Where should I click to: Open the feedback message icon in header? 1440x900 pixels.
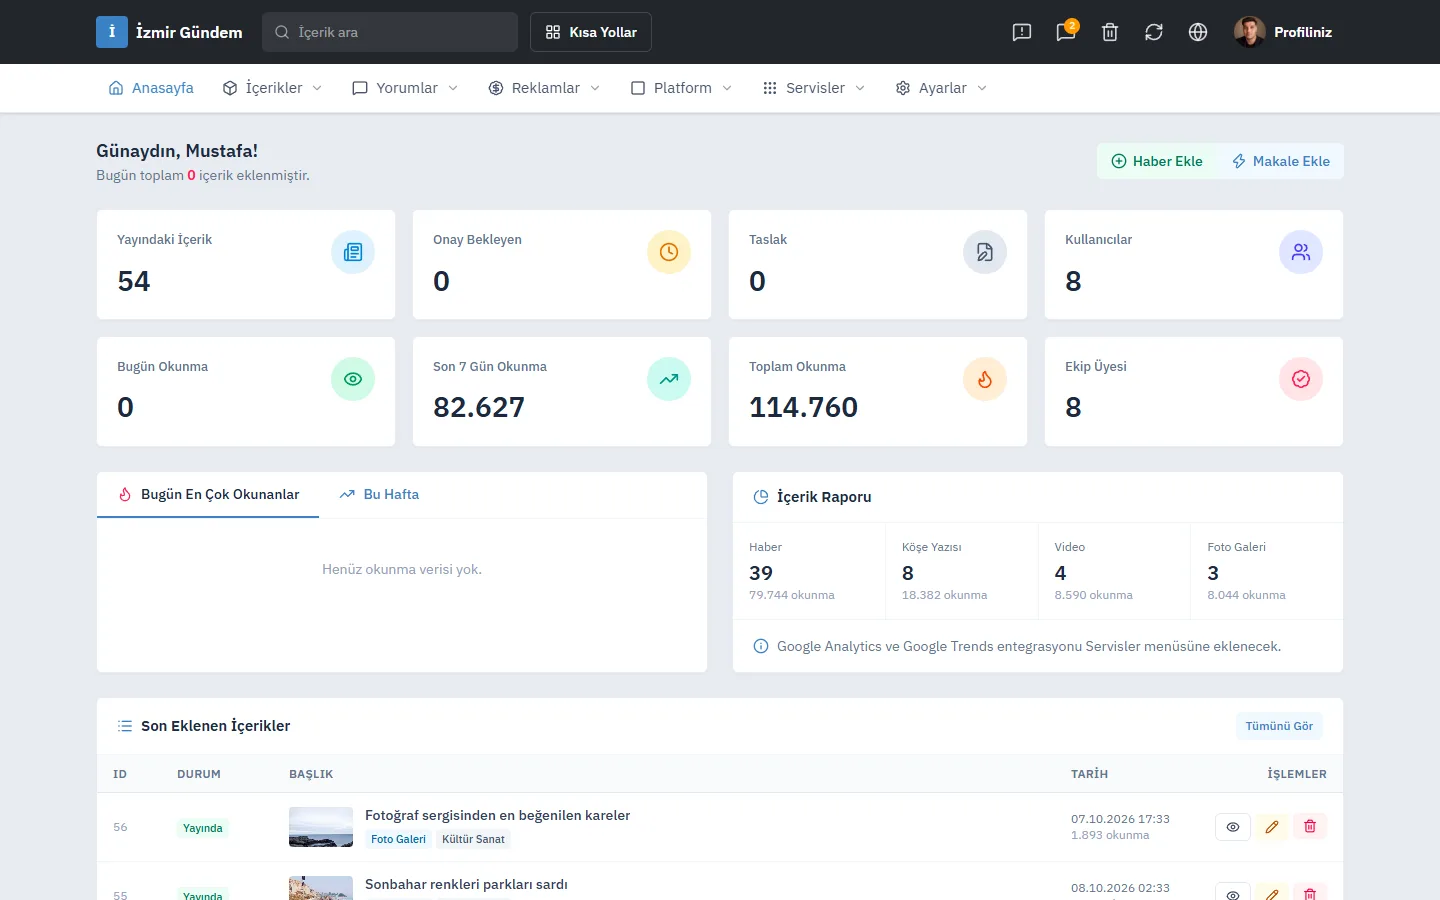click(1022, 32)
